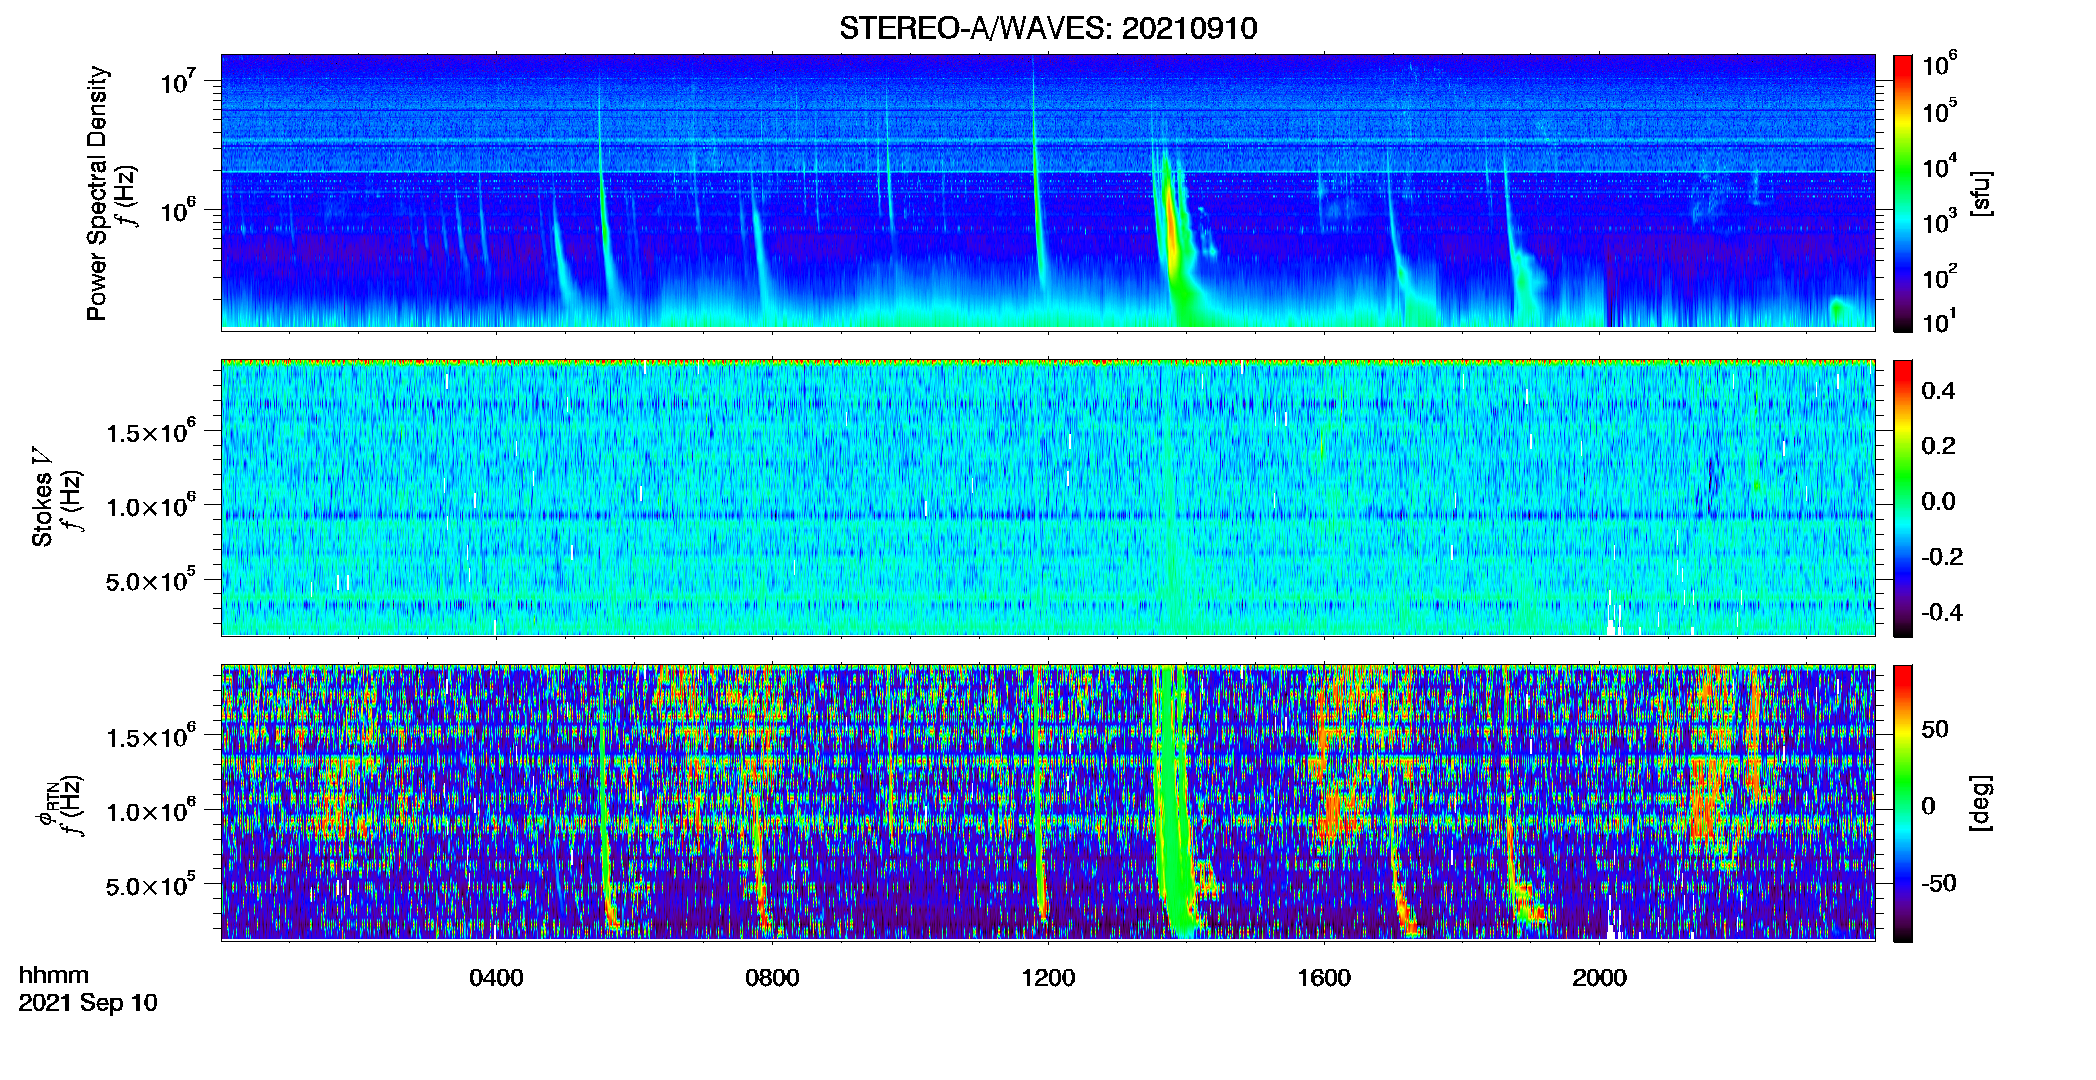
Task: Click the -0.2 tick on the Stokes V colorbar
Action: coord(1942,557)
